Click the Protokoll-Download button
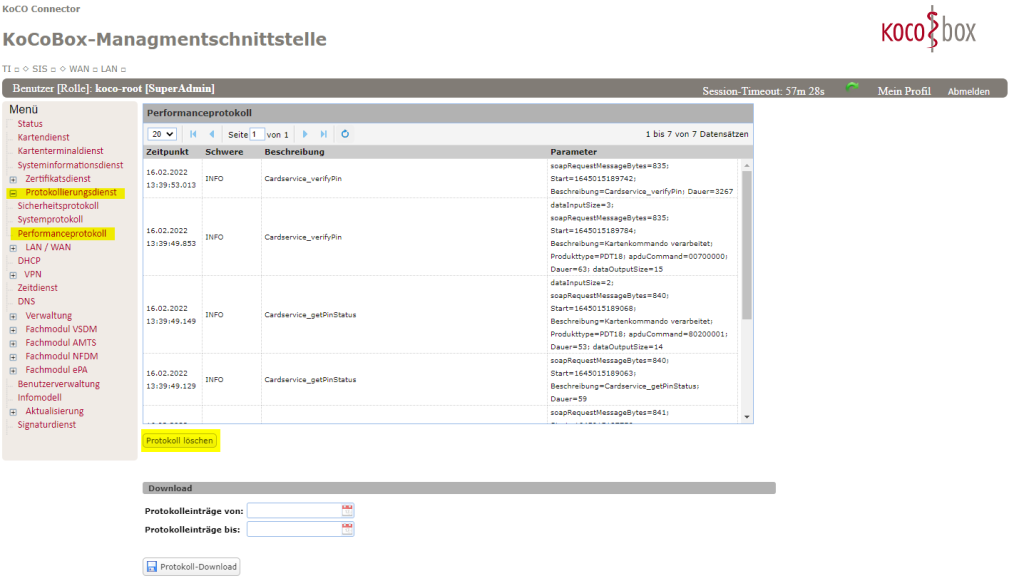 (x=192, y=567)
